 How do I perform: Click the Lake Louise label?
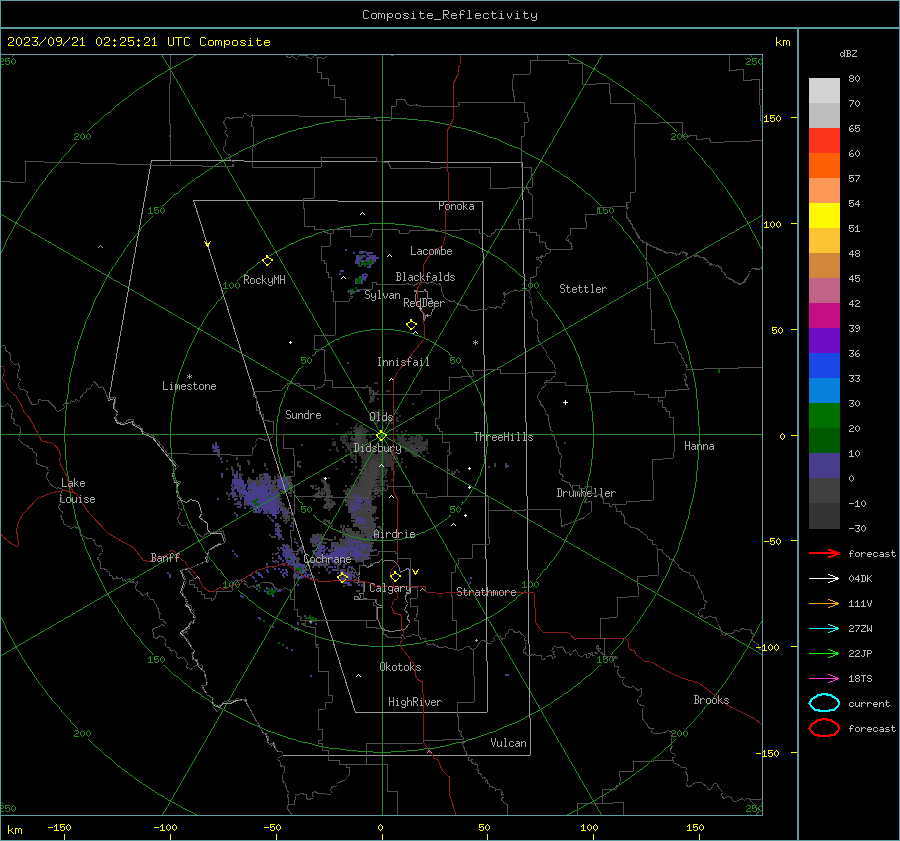77,491
